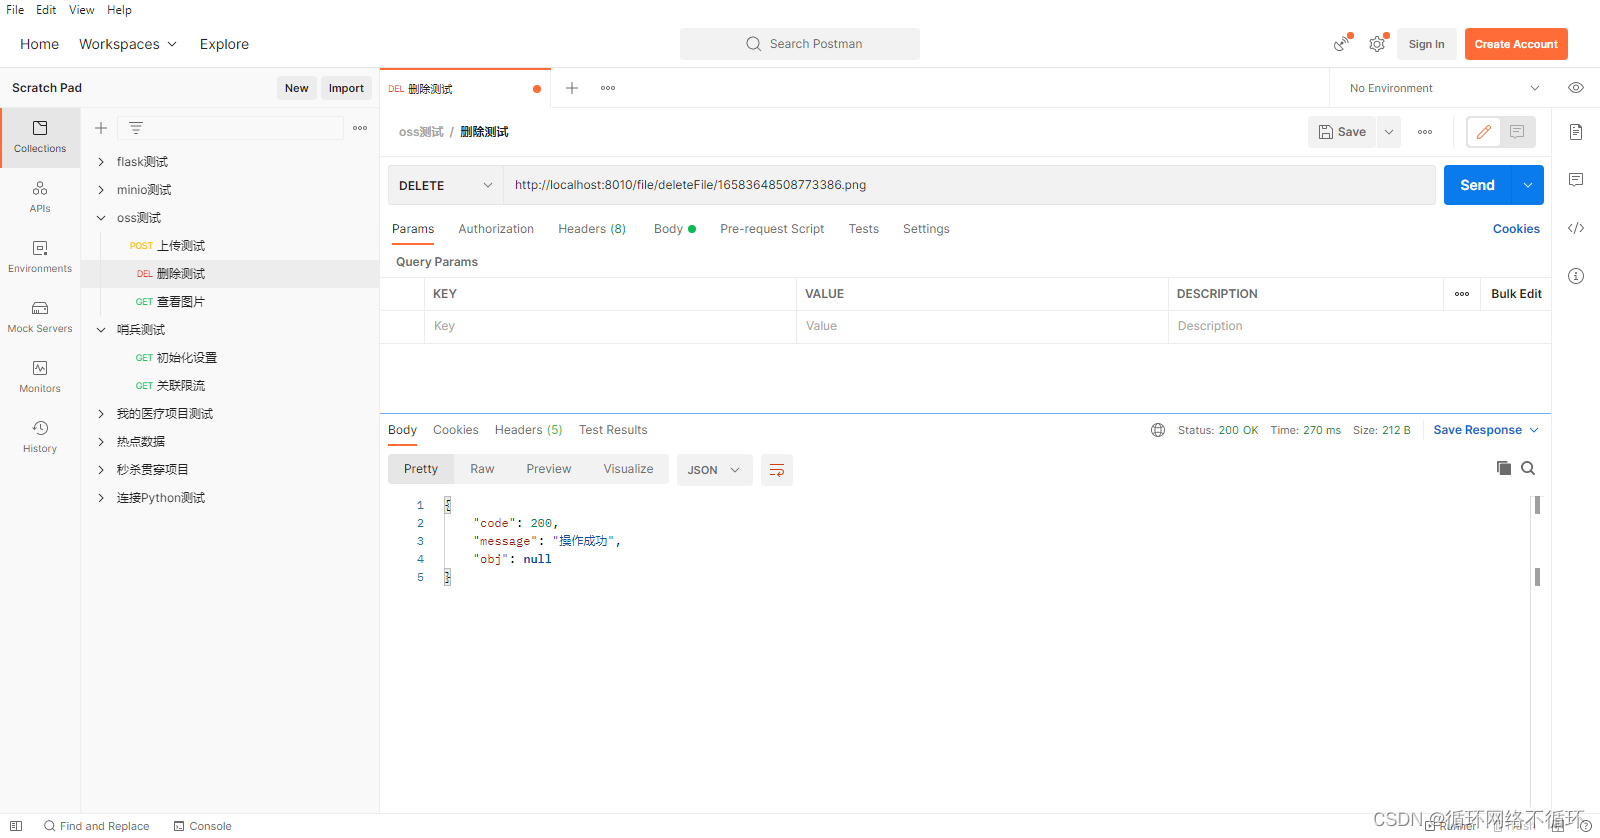Click the Save button

point(1342,132)
